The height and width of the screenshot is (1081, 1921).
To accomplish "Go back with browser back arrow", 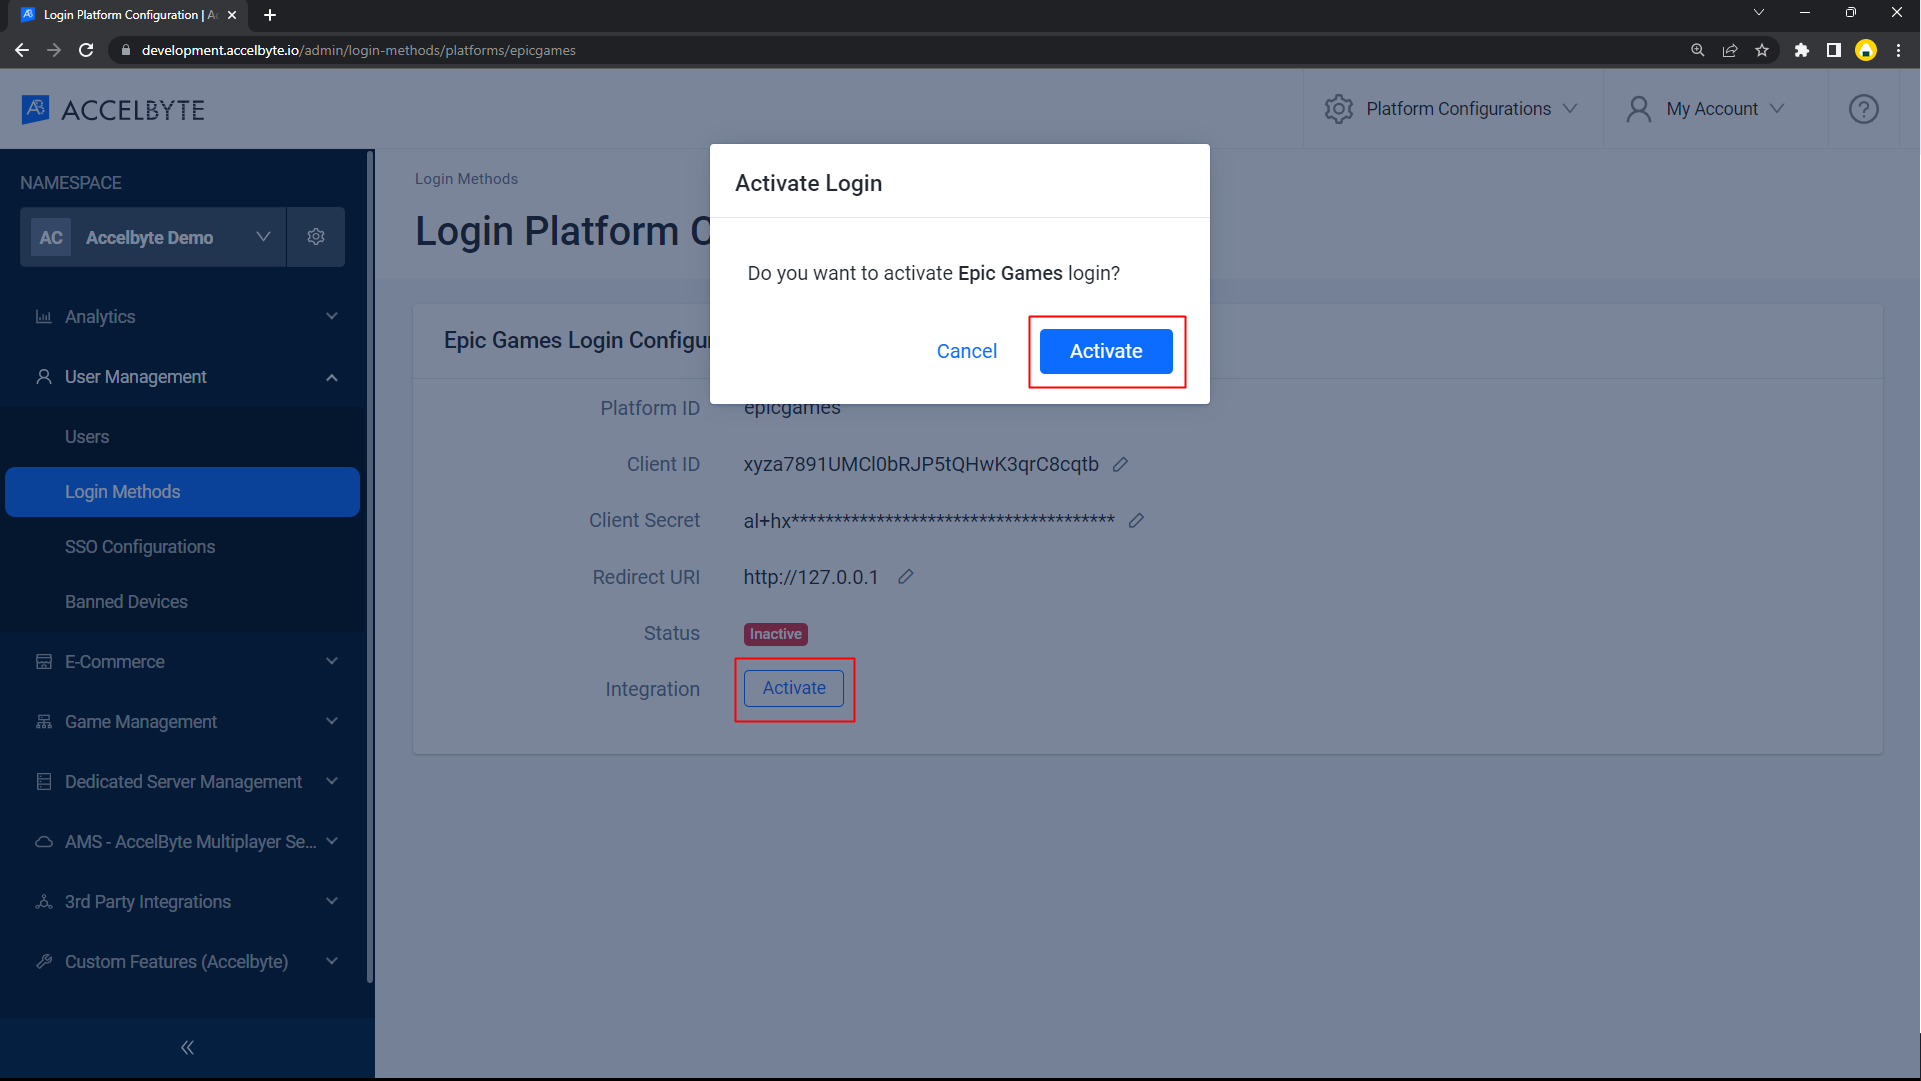I will pos(22,50).
